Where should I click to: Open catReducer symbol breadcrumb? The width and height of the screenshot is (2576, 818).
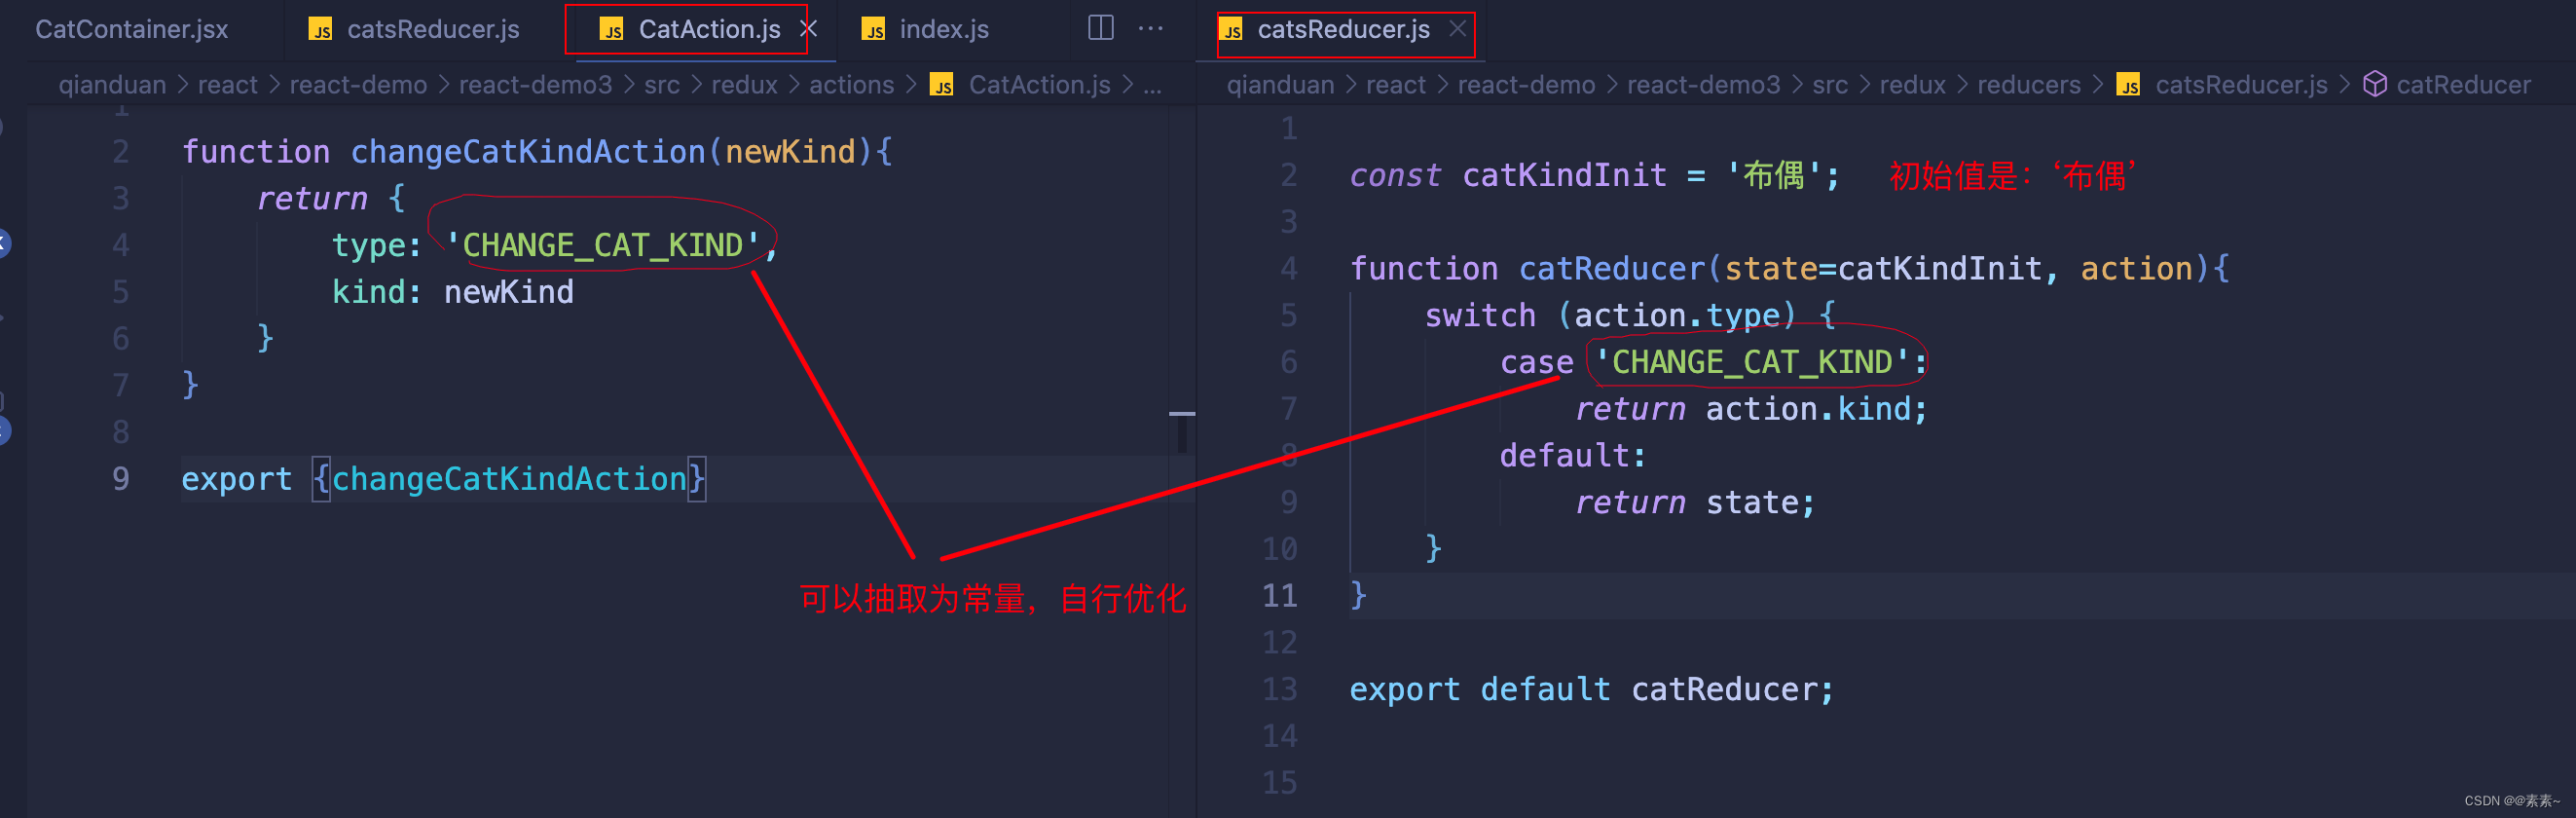click(x=2463, y=84)
